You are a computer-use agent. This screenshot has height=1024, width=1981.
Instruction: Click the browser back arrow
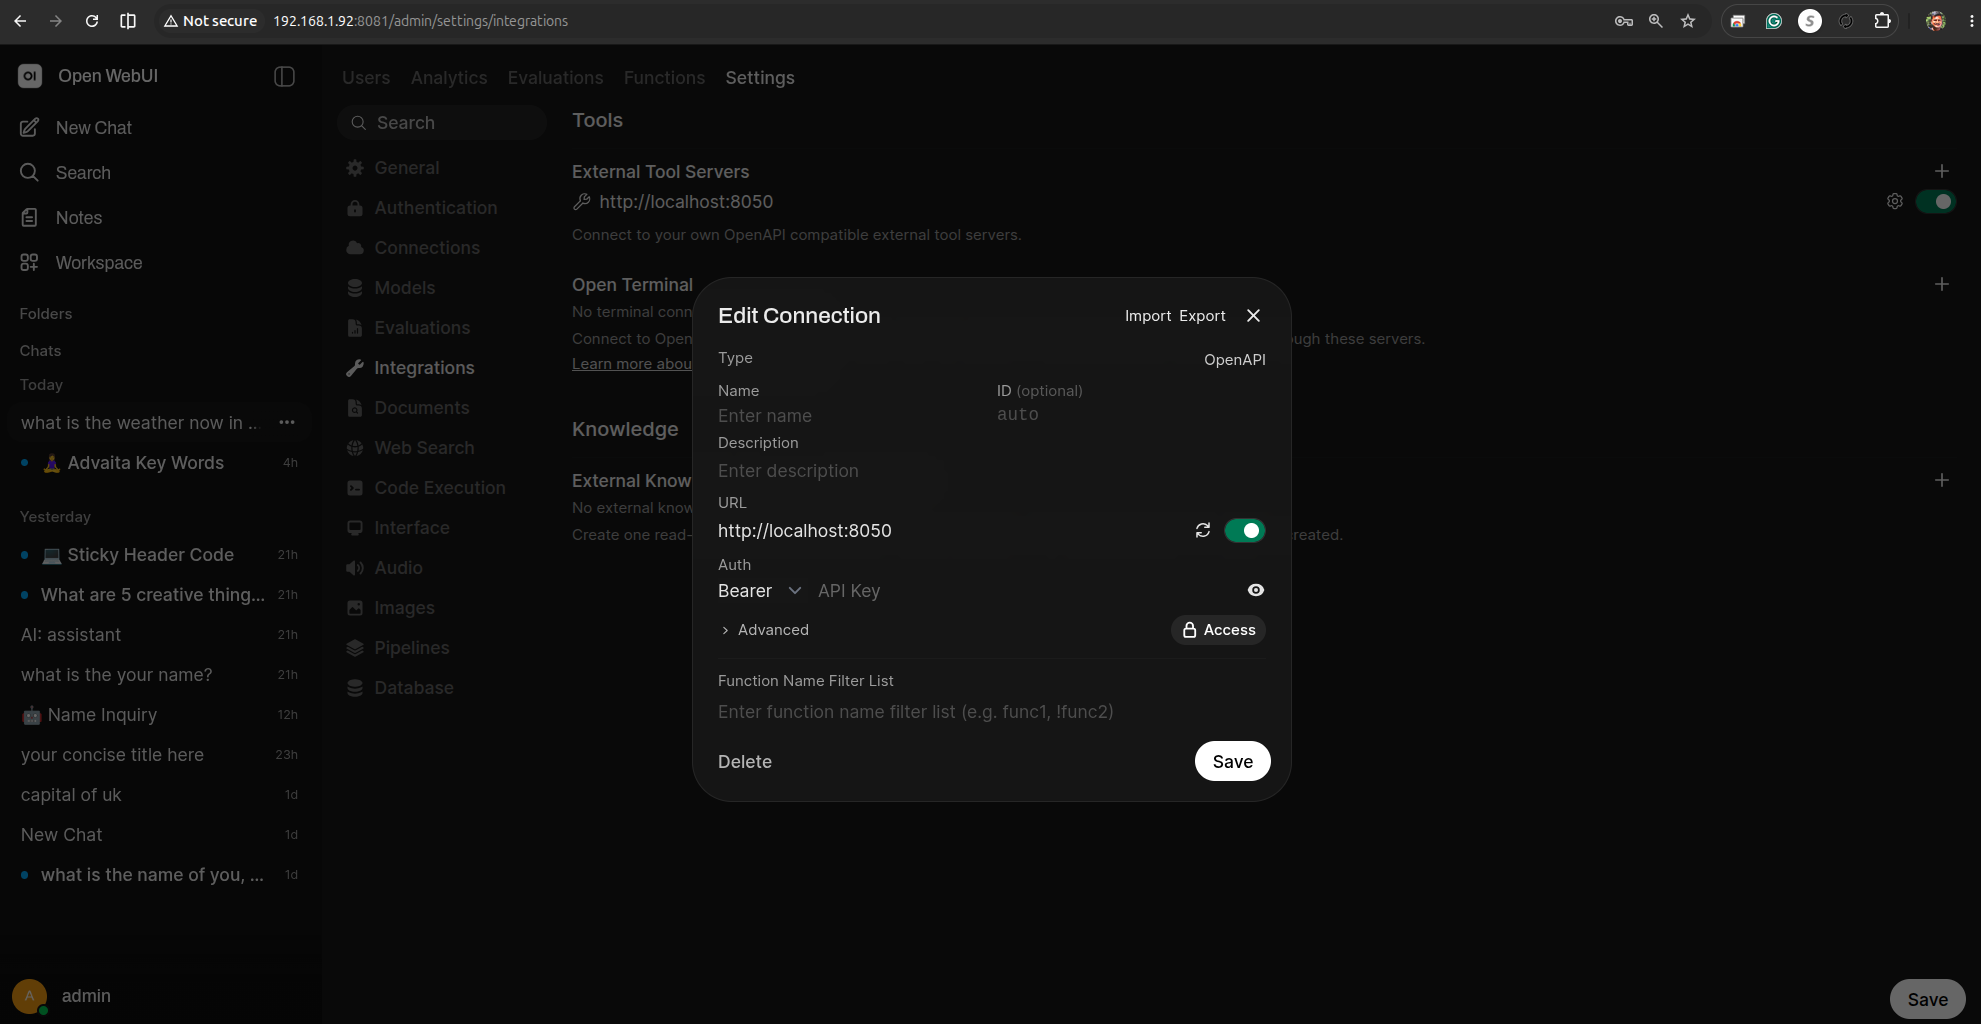(x=20, y=21)
